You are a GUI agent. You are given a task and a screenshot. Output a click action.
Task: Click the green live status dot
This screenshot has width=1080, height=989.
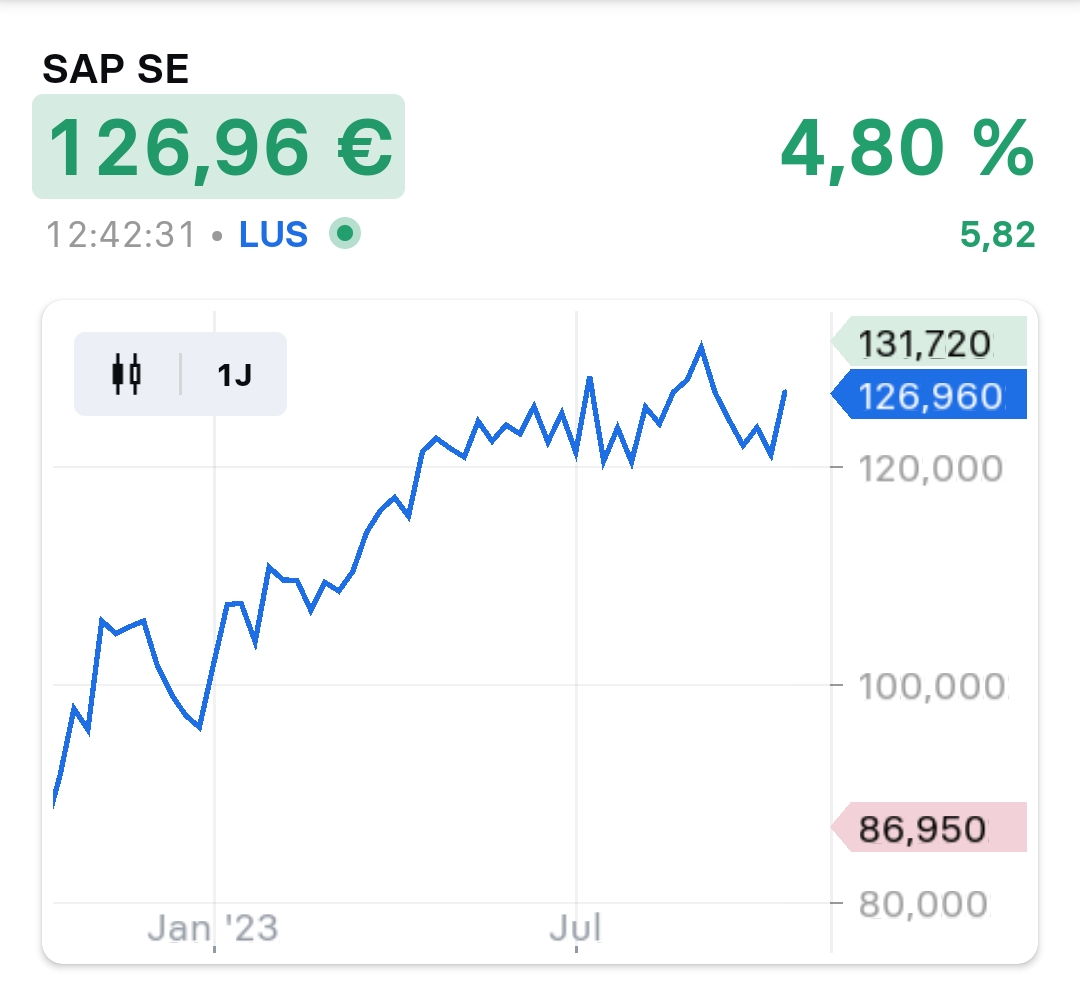[344, 234]
